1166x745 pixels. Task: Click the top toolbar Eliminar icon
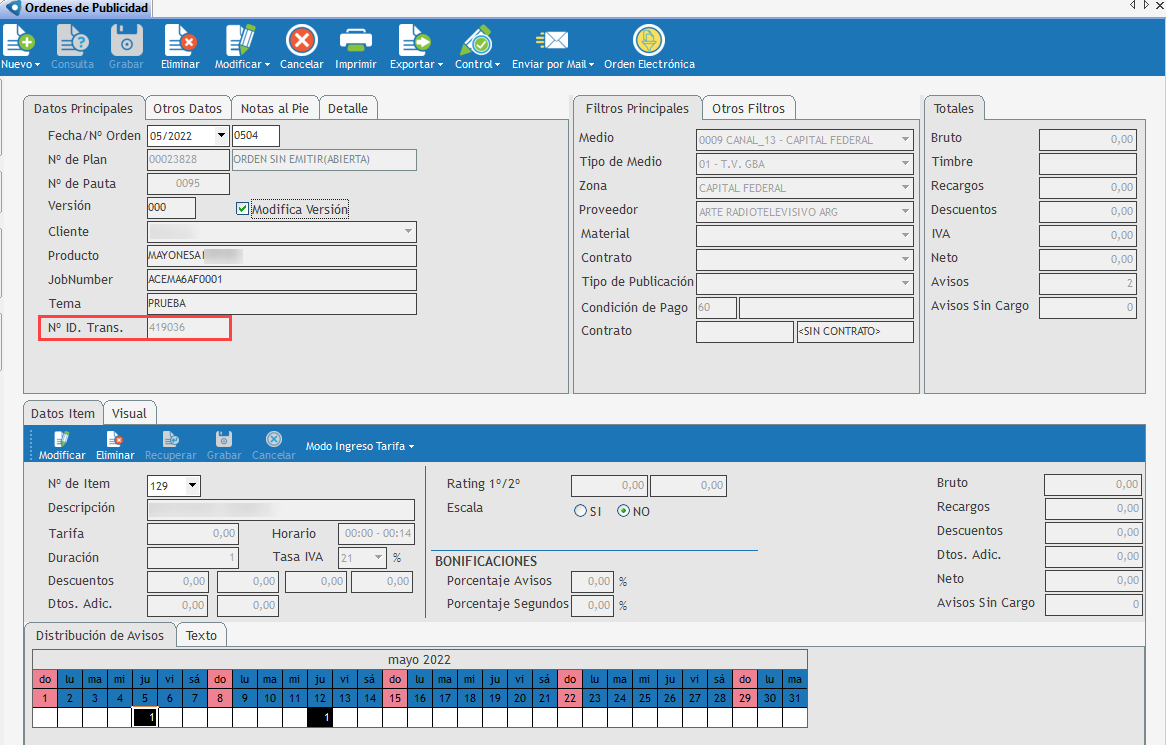point(180,41)
